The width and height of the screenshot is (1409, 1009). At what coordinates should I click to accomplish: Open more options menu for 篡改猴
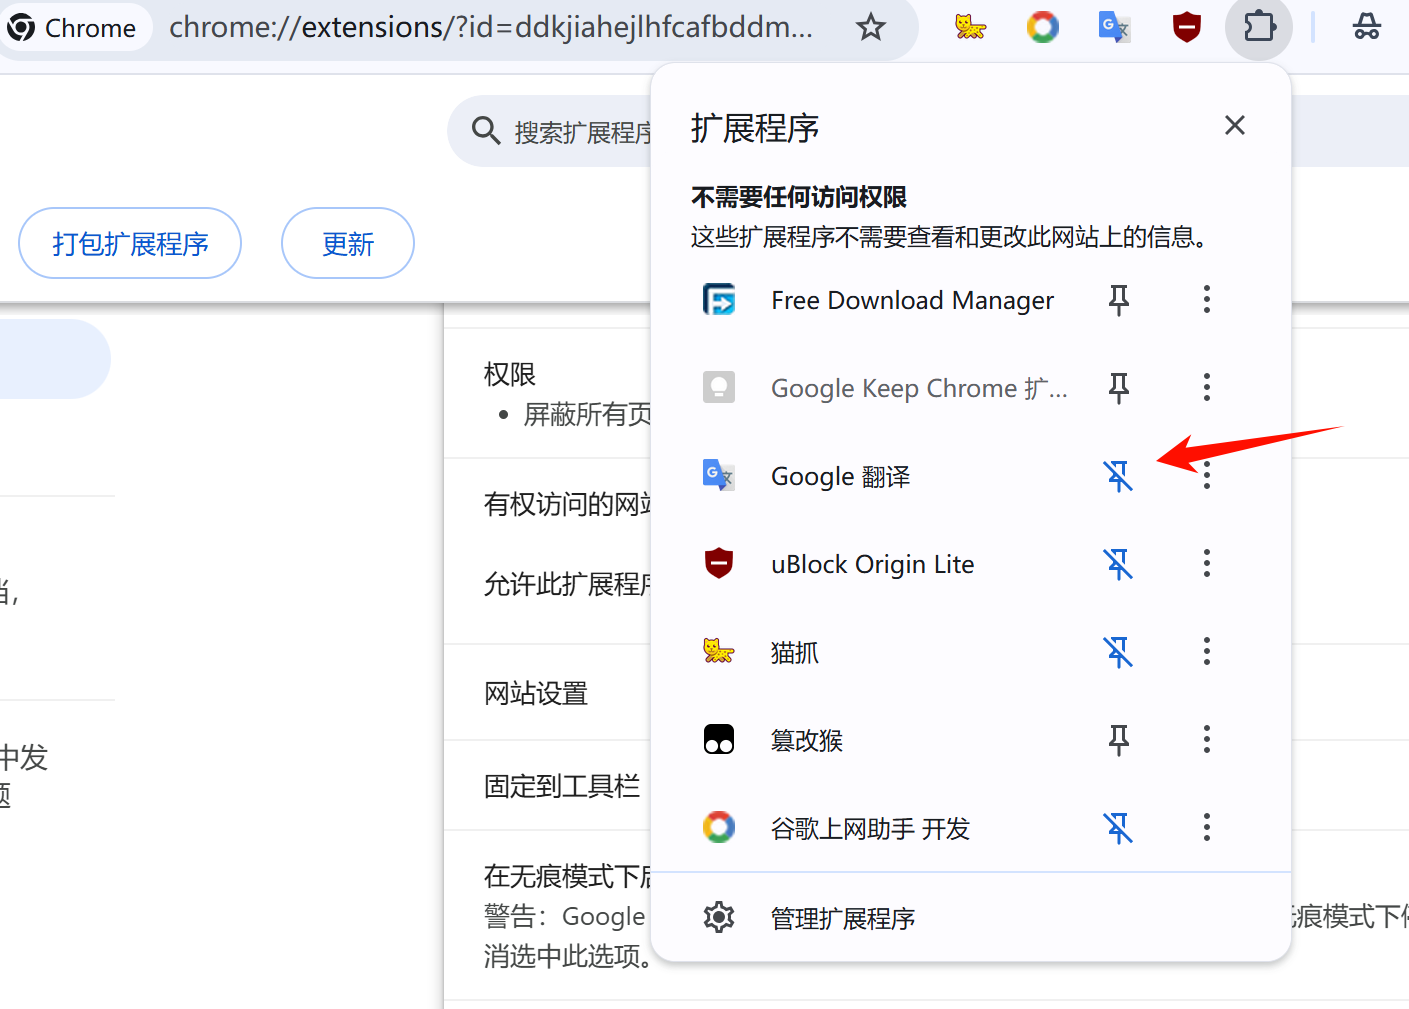pyautogui.click(x=1207, y=739)
